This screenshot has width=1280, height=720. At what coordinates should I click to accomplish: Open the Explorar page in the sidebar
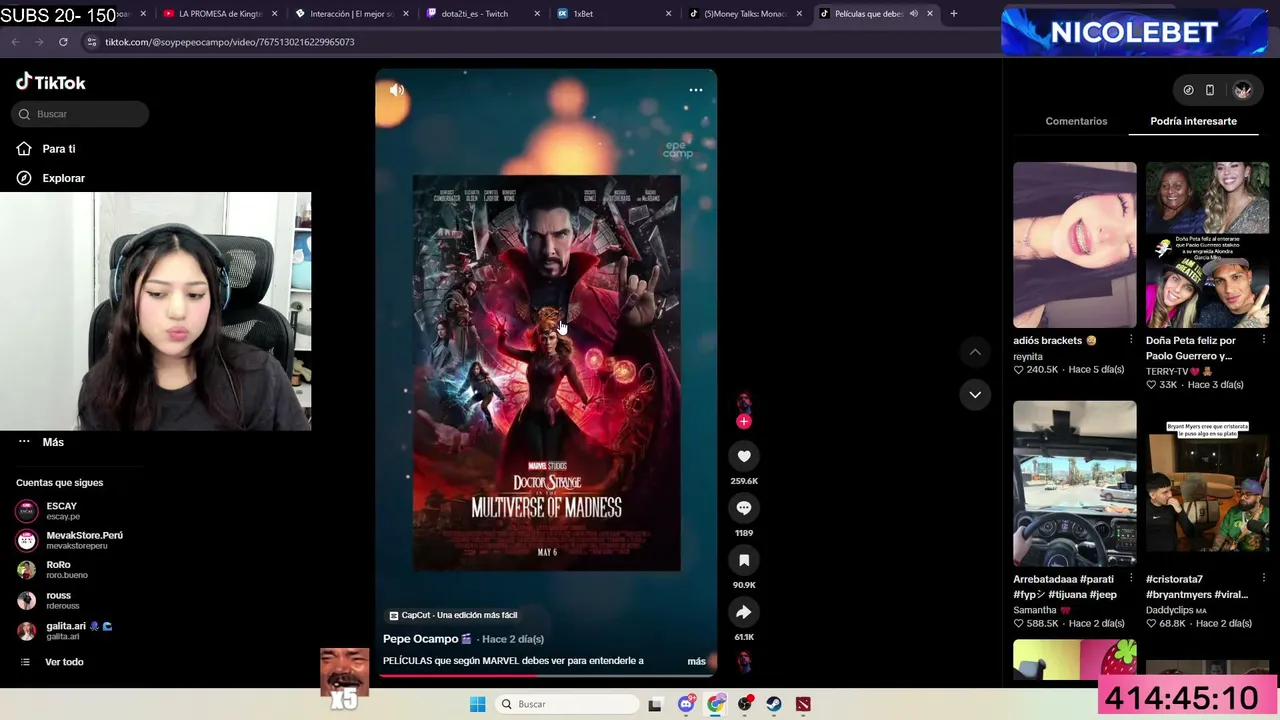[x=63, y=178]
